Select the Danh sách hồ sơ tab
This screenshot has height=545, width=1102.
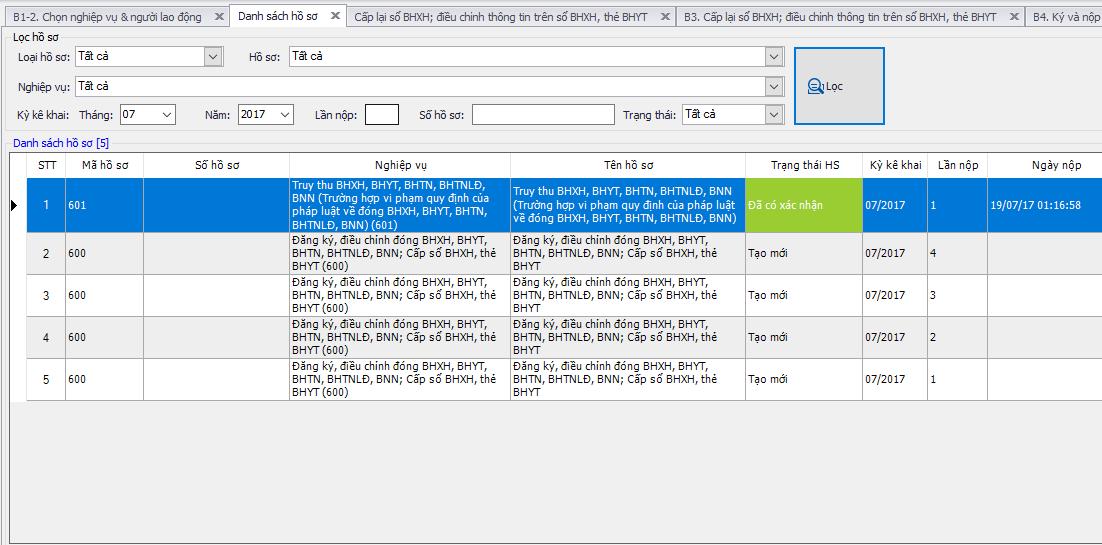tap(280, 15)
